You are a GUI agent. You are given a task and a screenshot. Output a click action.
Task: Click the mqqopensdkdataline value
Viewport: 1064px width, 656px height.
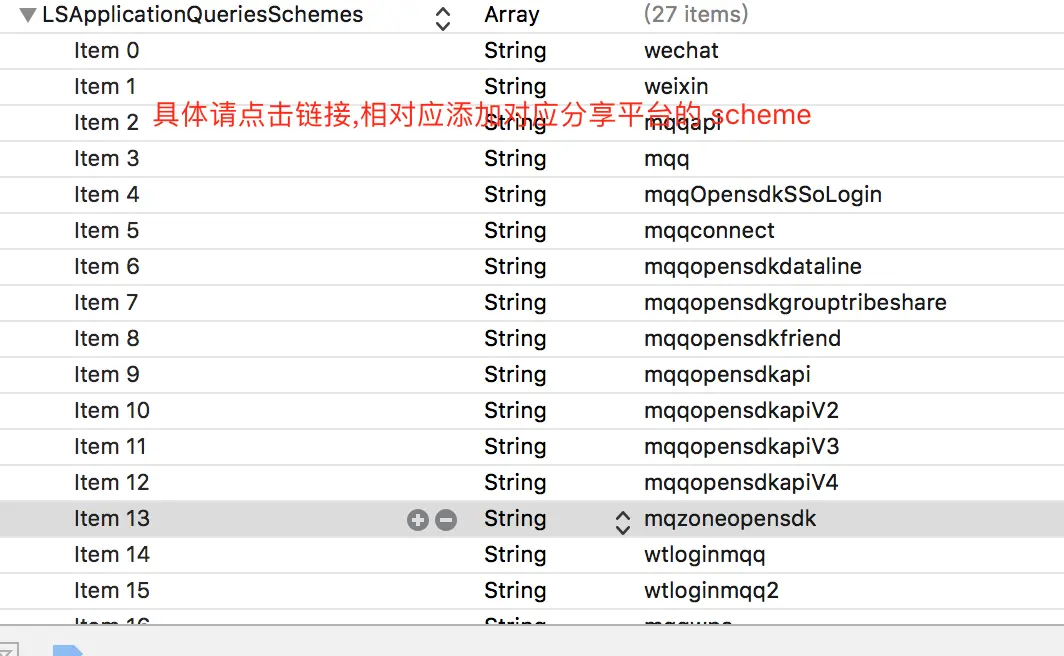point(753,267)
